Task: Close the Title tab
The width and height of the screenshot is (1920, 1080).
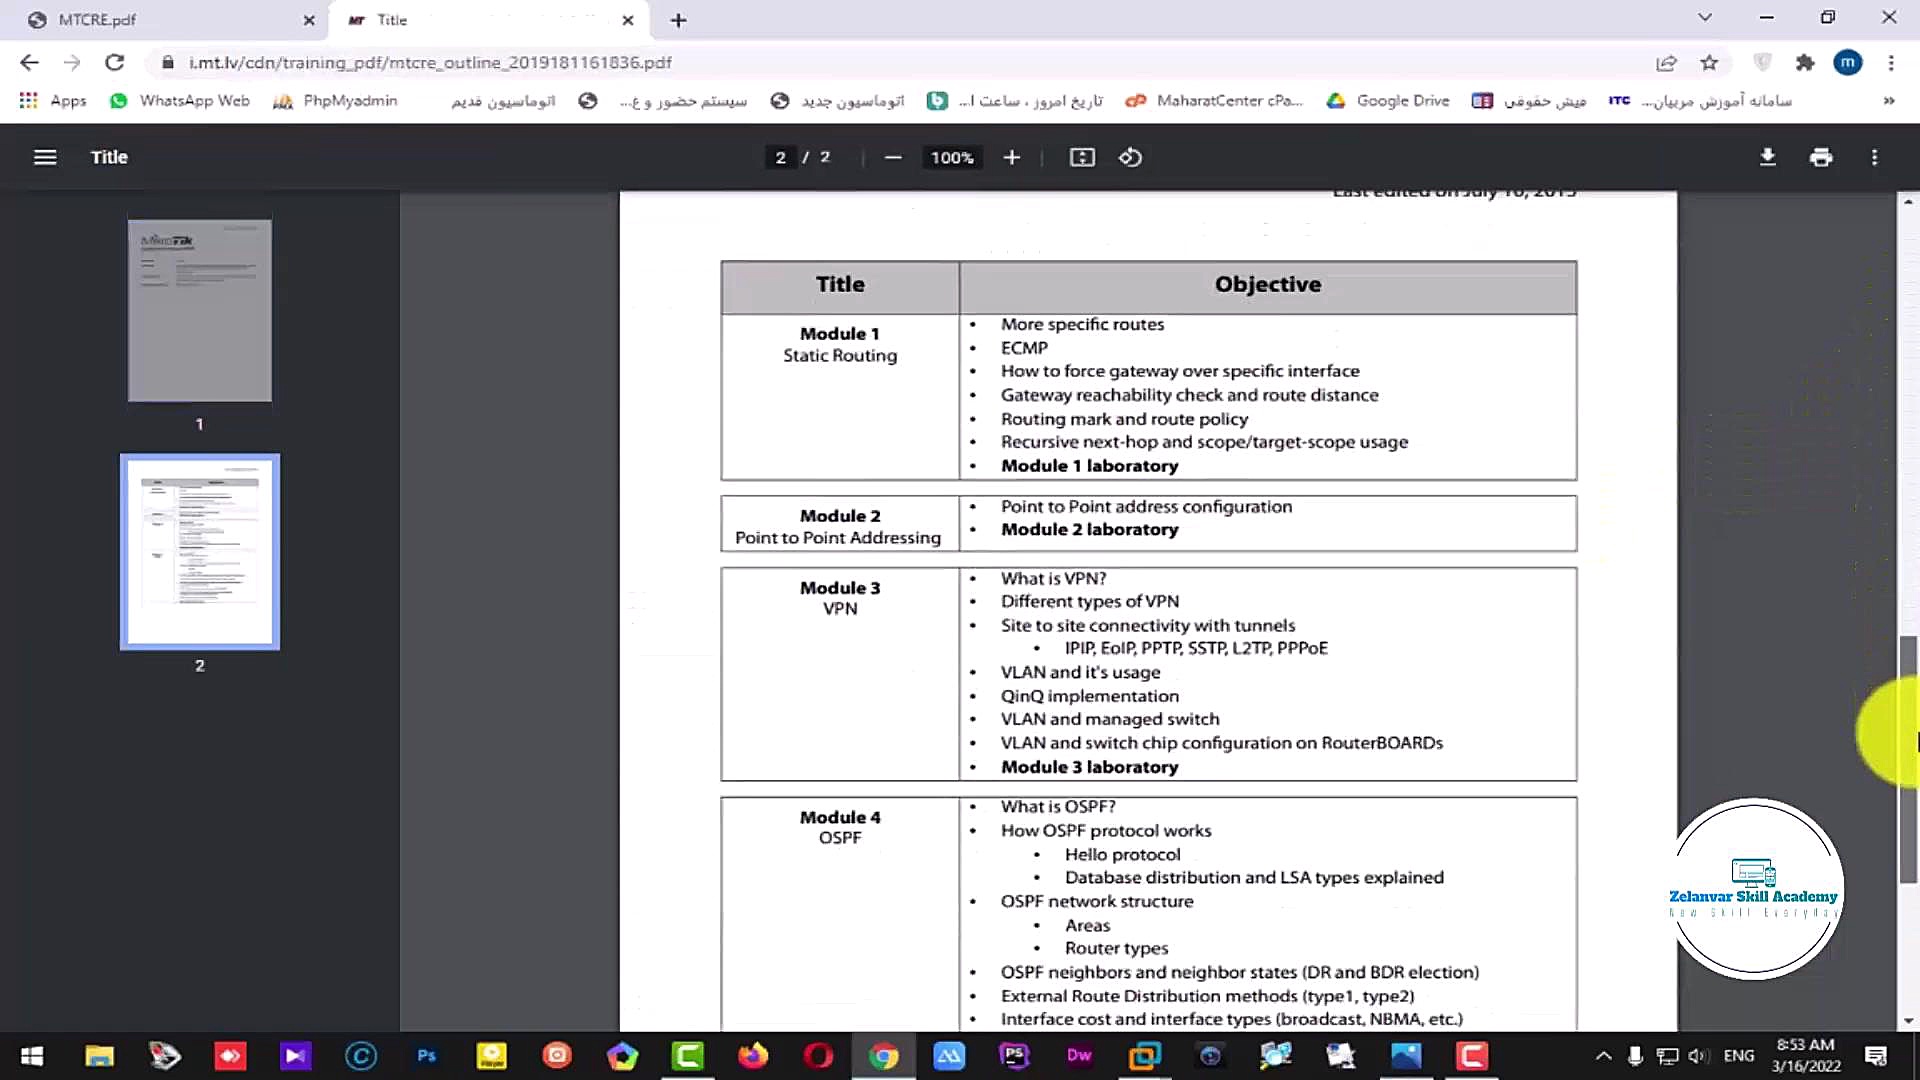Action: click(x=628, y=20)
